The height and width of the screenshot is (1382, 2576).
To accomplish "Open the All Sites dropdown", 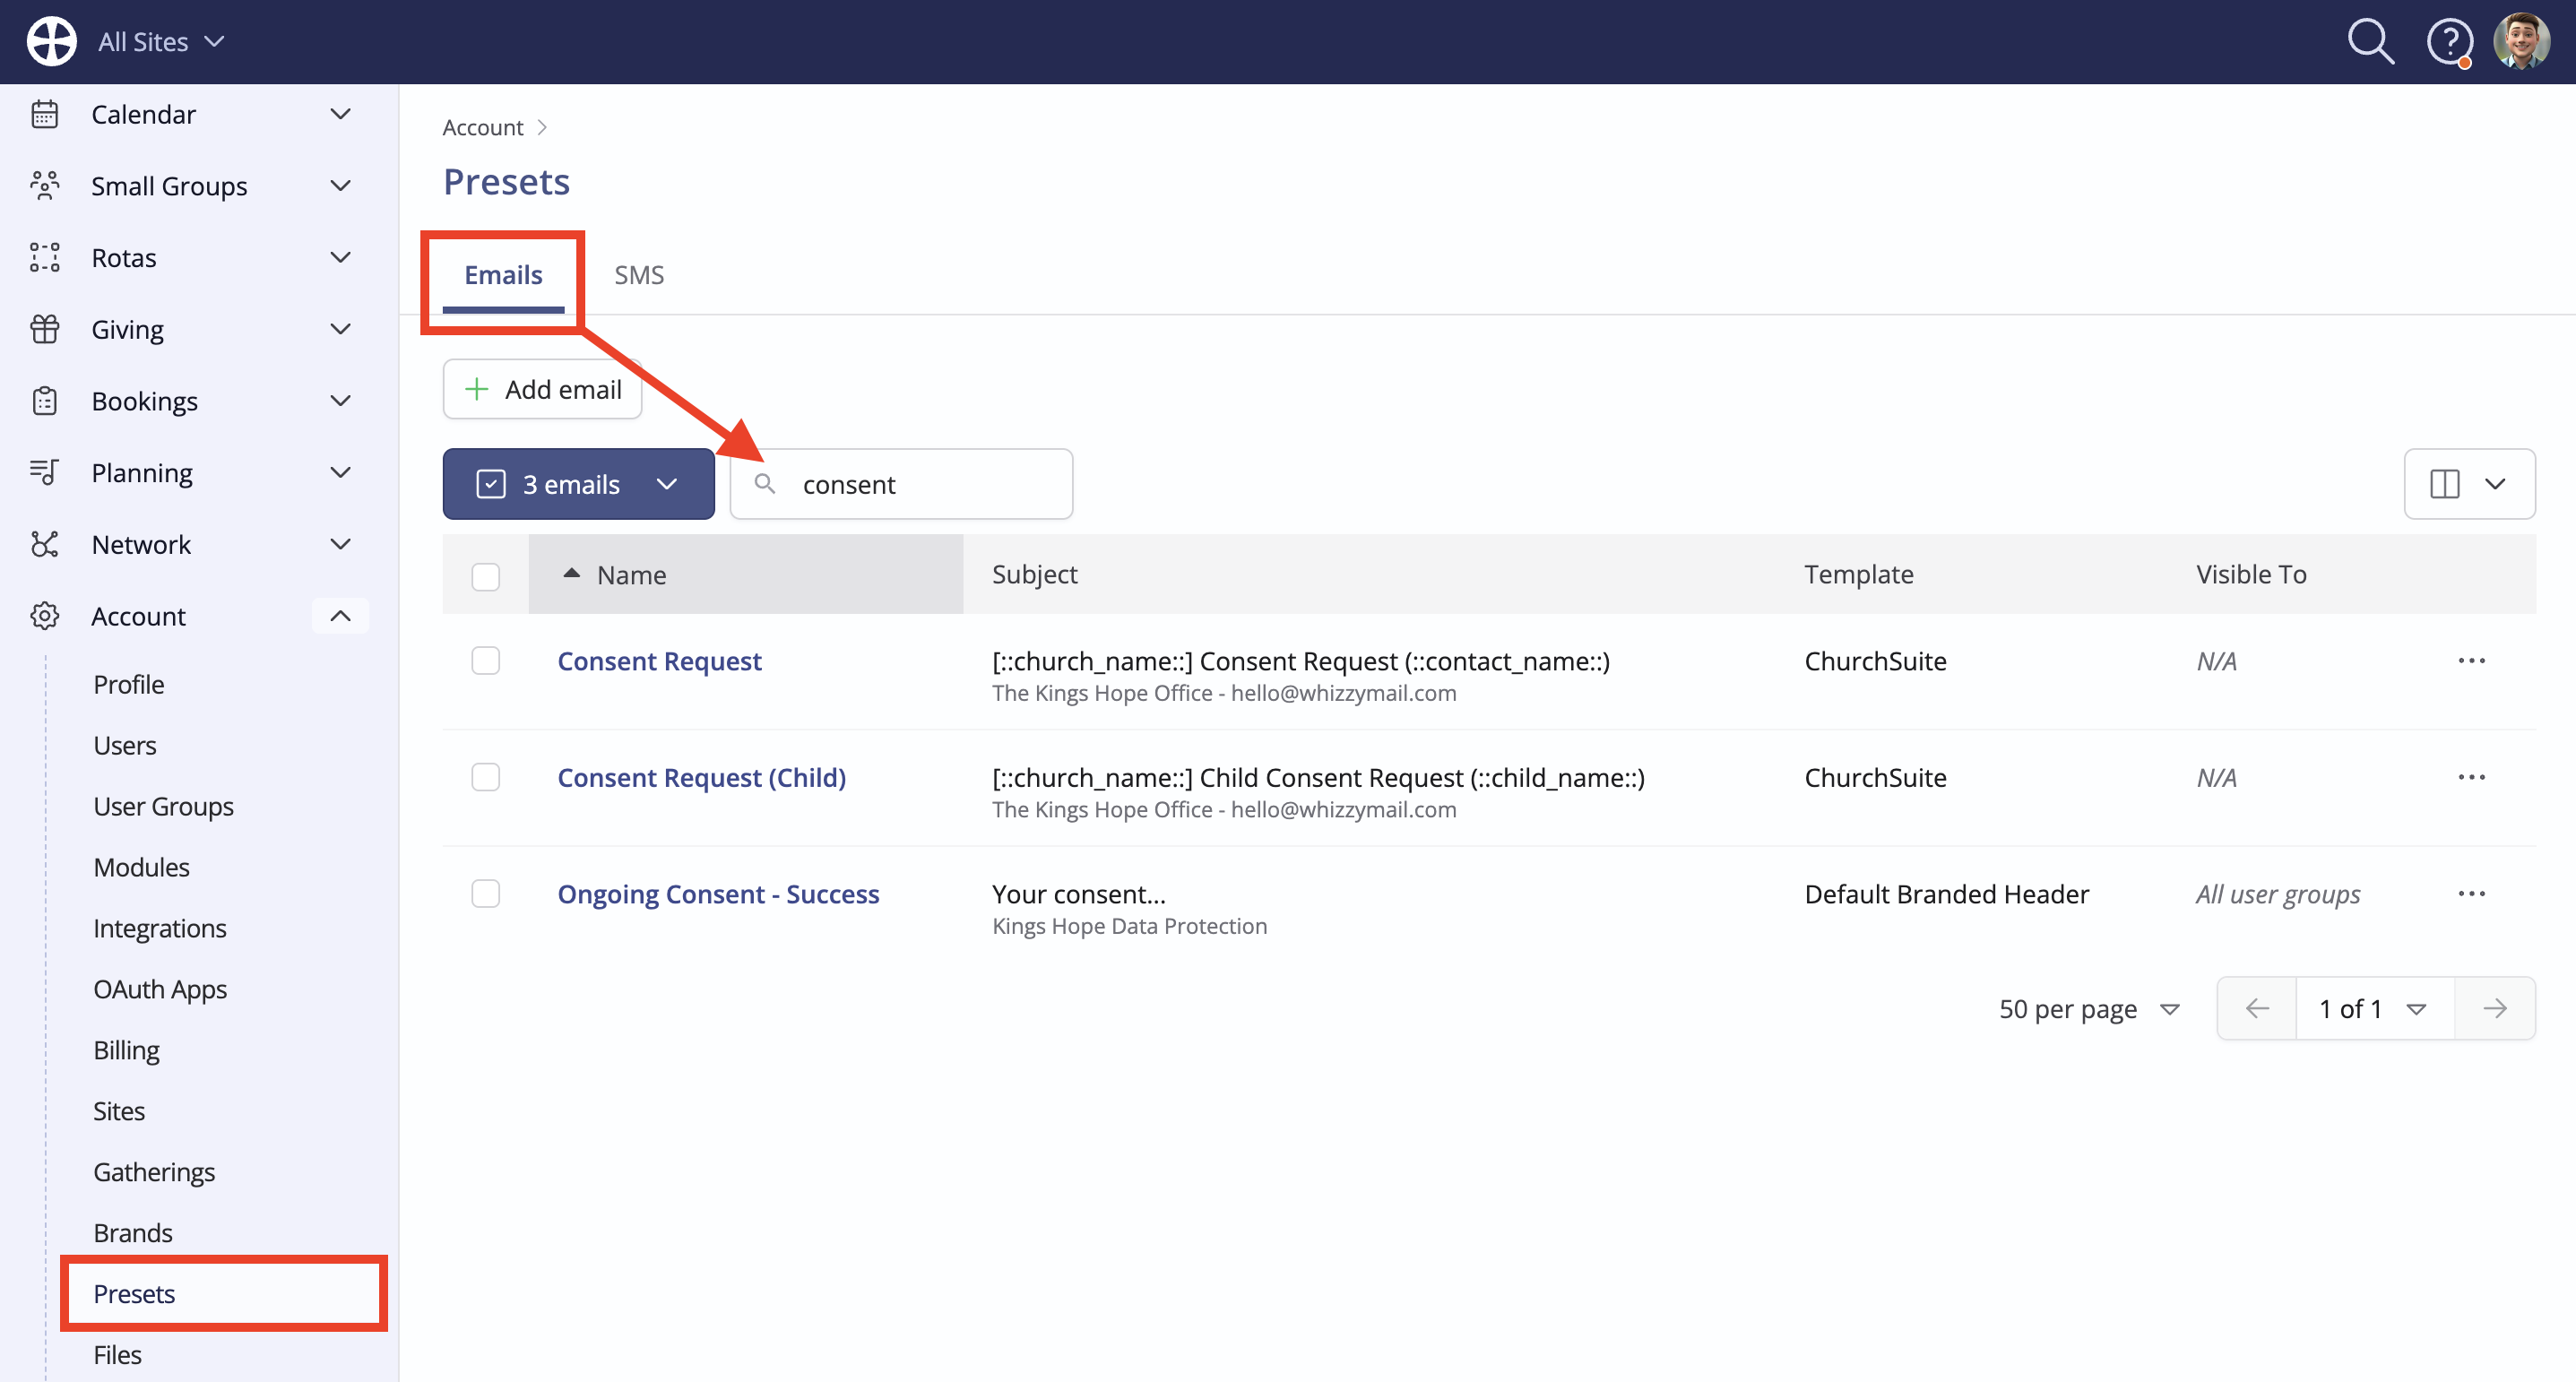I will pyautogui.click(x=161, y=42).
